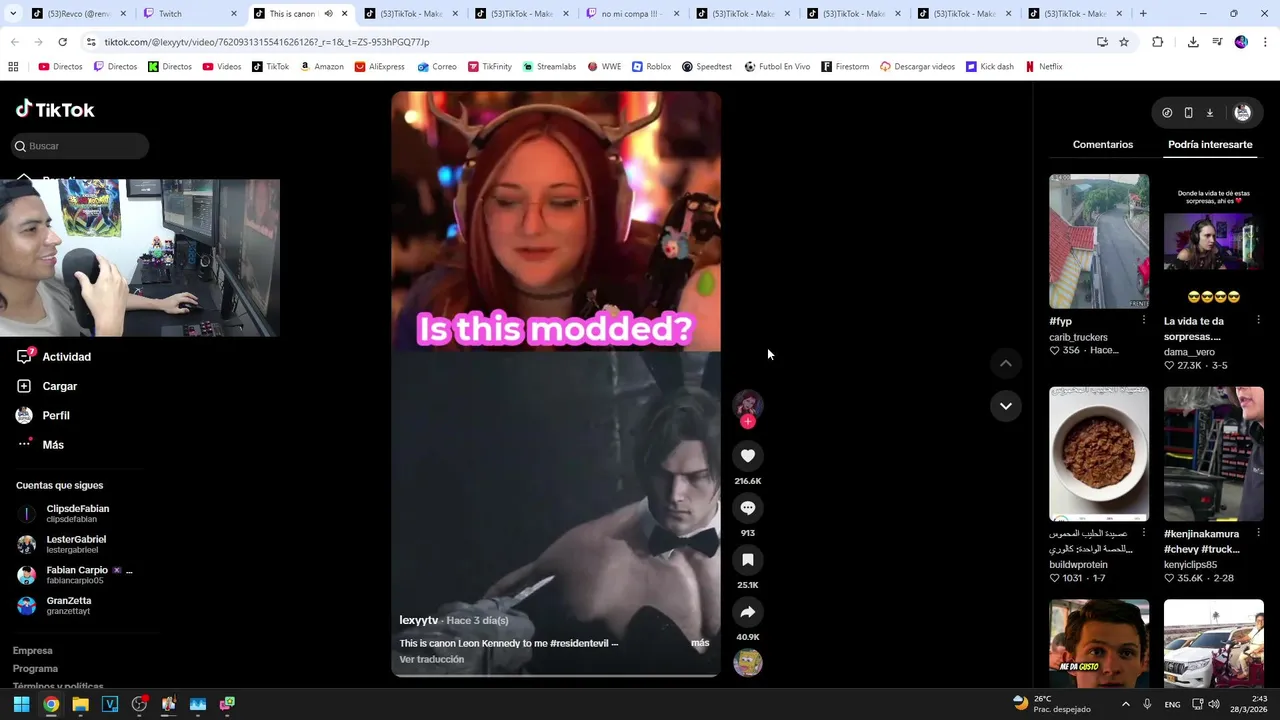Open three-dot menu on #kenjinakamura card
Screen dimensions: 1280x720
point(1258,533)
